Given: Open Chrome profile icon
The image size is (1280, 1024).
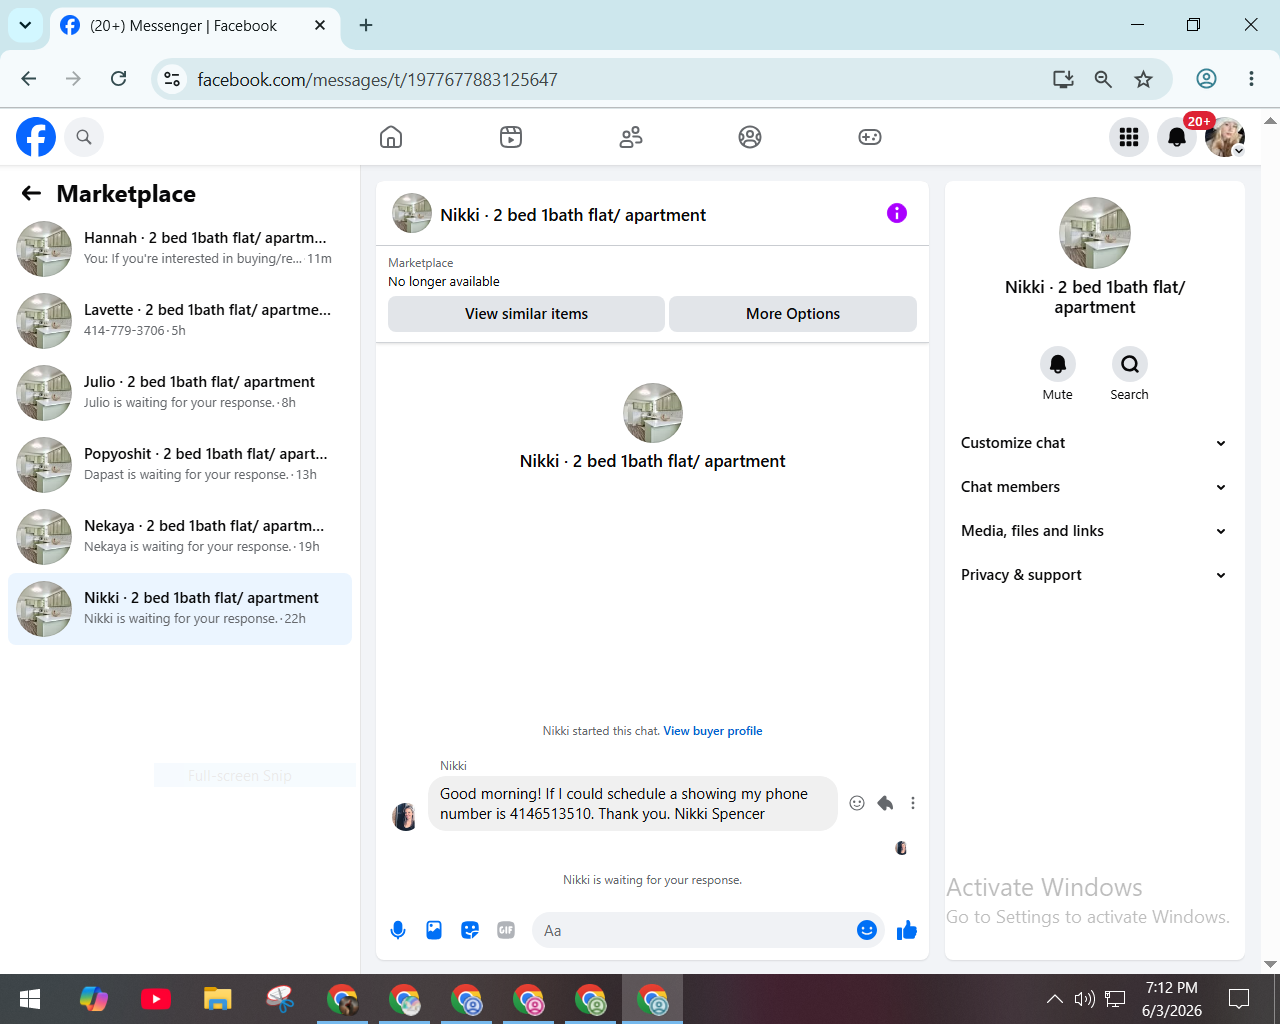Looking at the screenshot, I should [1207, 79].
